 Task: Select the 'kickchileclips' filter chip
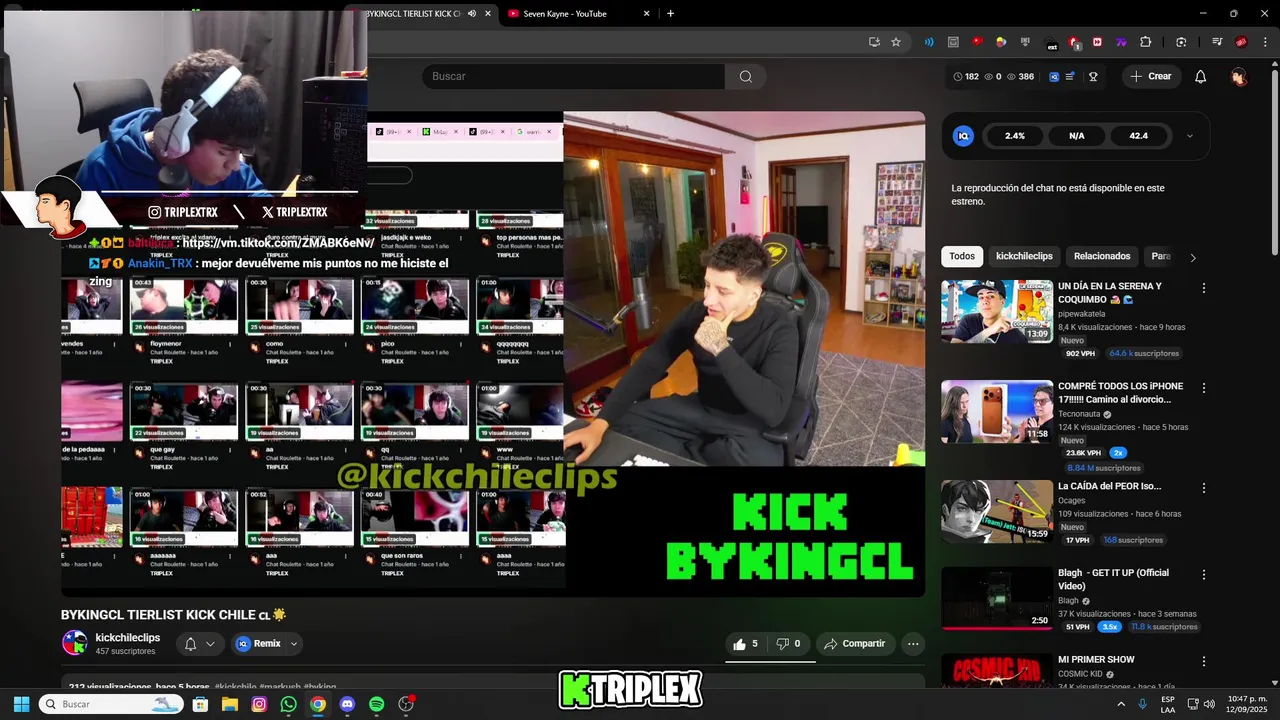tap(1024, 256)
